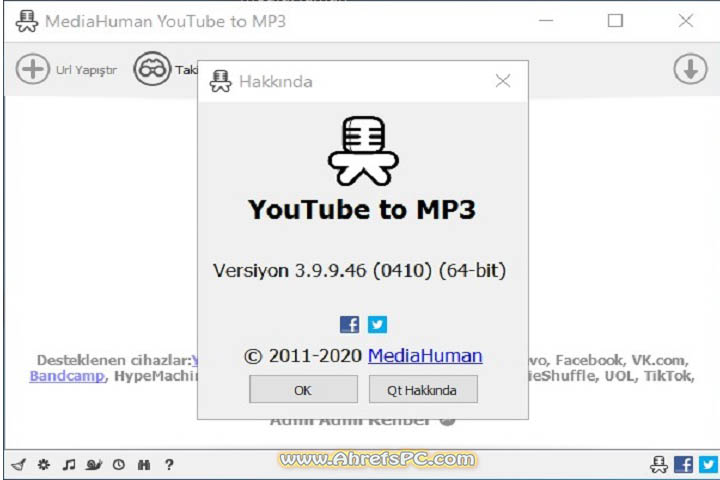Click the music note icon in bottom bar
The image size is (720, 480).
pyautogui.click(x=69, y=464)
